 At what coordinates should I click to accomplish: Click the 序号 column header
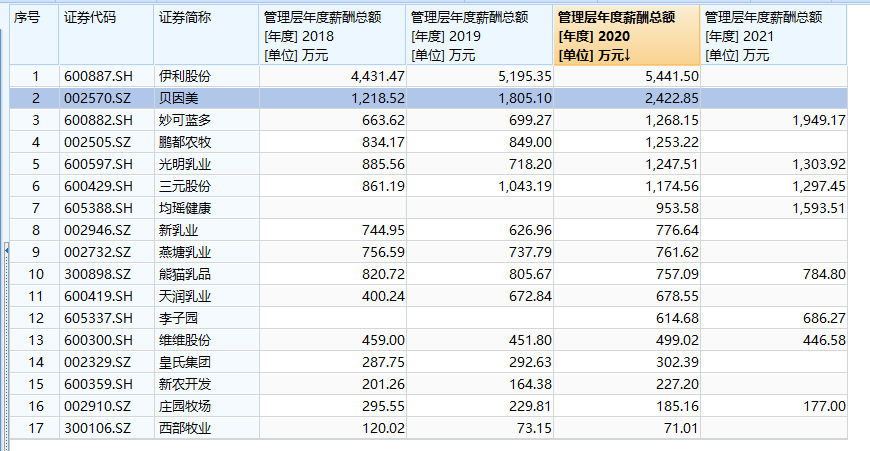[x=34, y=36]
